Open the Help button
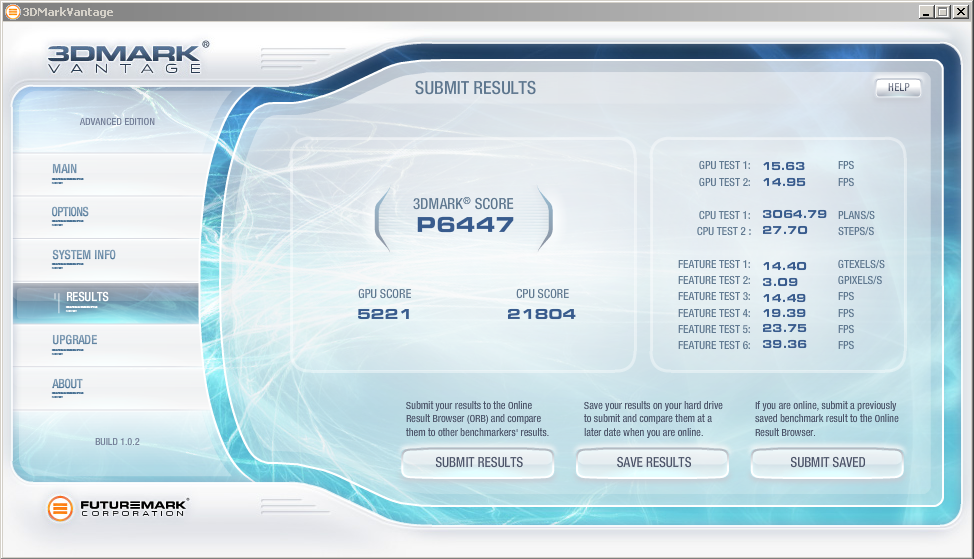 [x=898, y=88]
